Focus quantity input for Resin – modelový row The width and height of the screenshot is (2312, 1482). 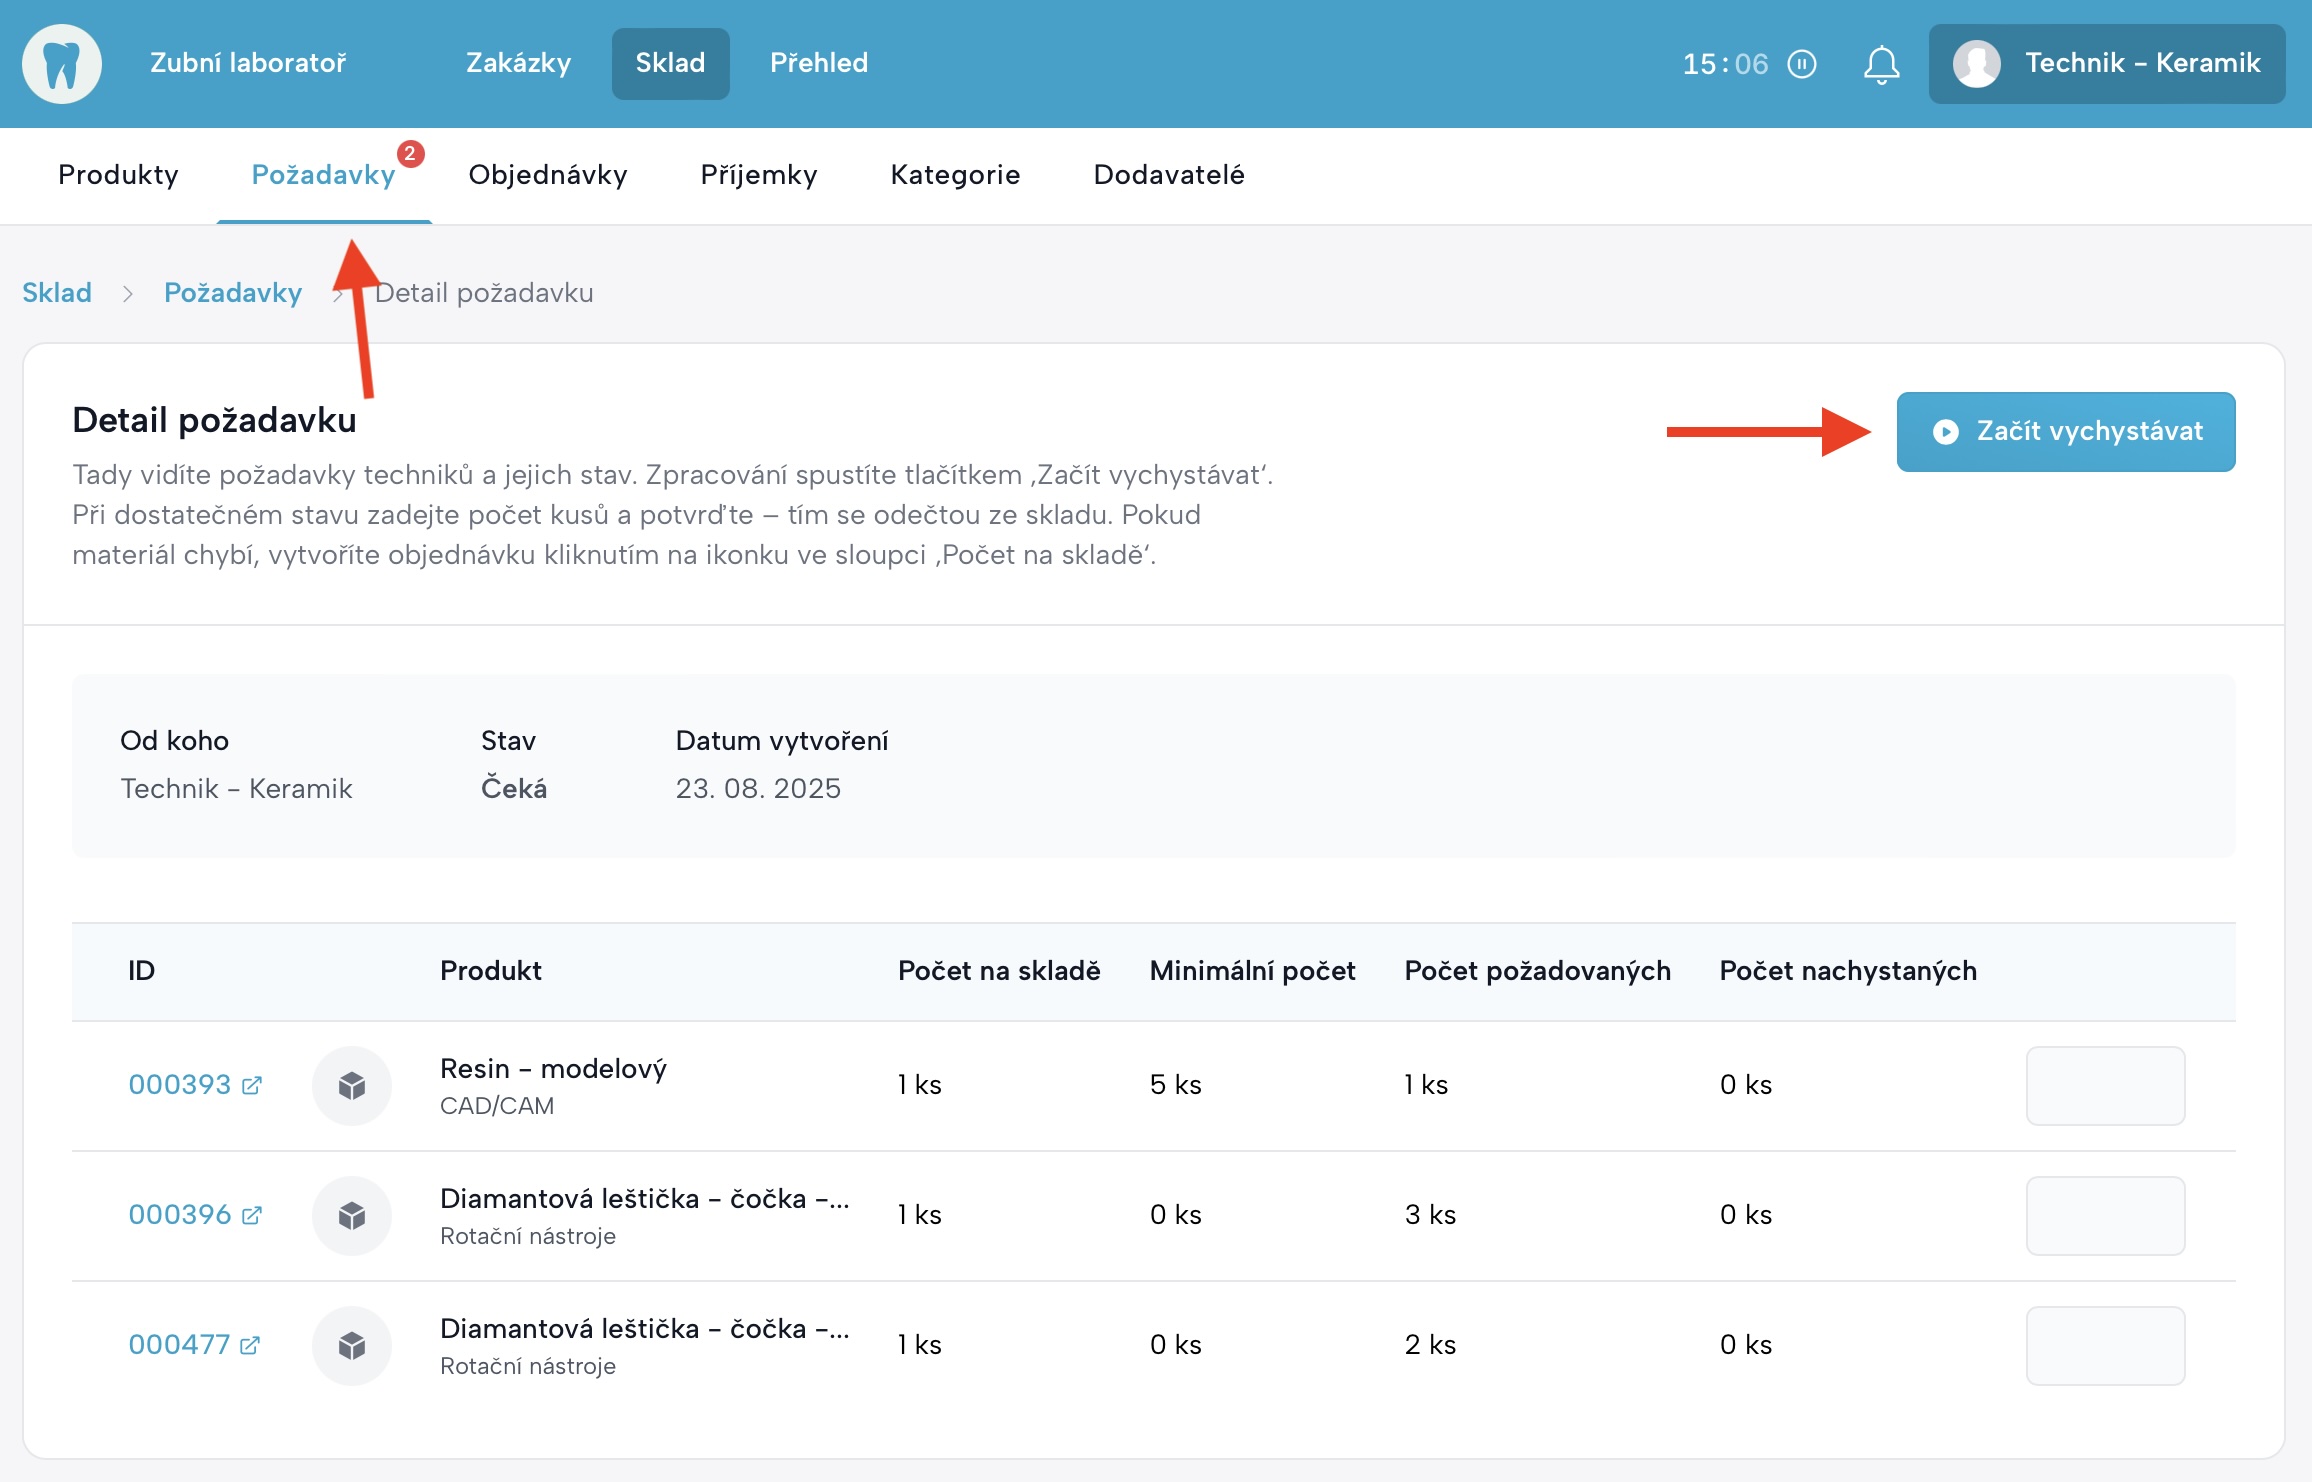point(2104,1085)
